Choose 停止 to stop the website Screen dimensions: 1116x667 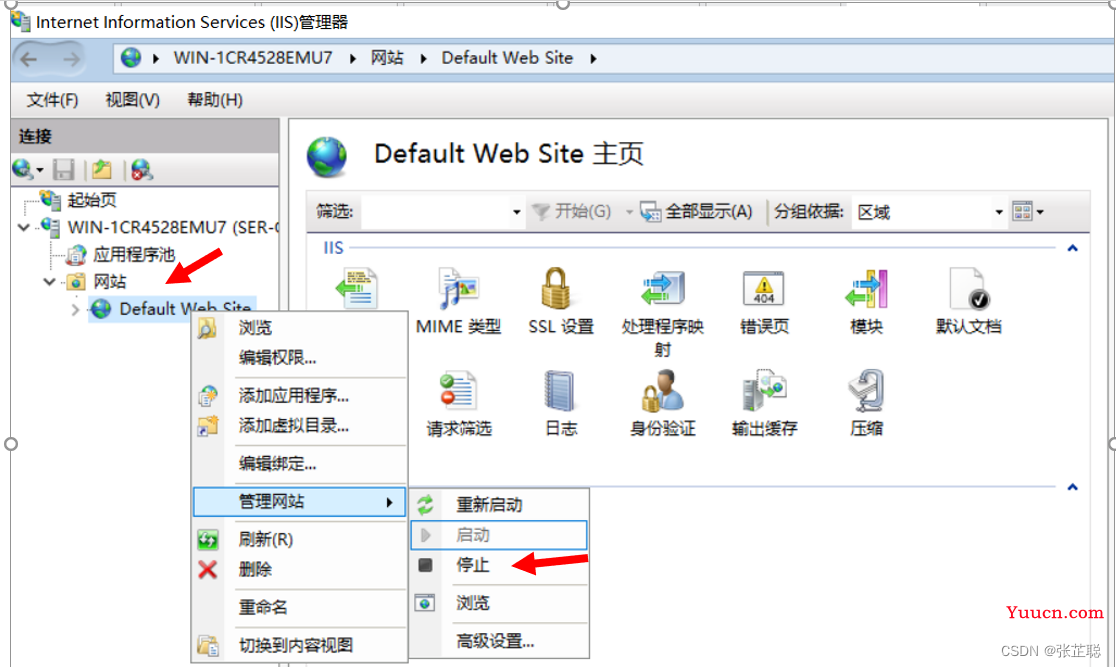500,565
